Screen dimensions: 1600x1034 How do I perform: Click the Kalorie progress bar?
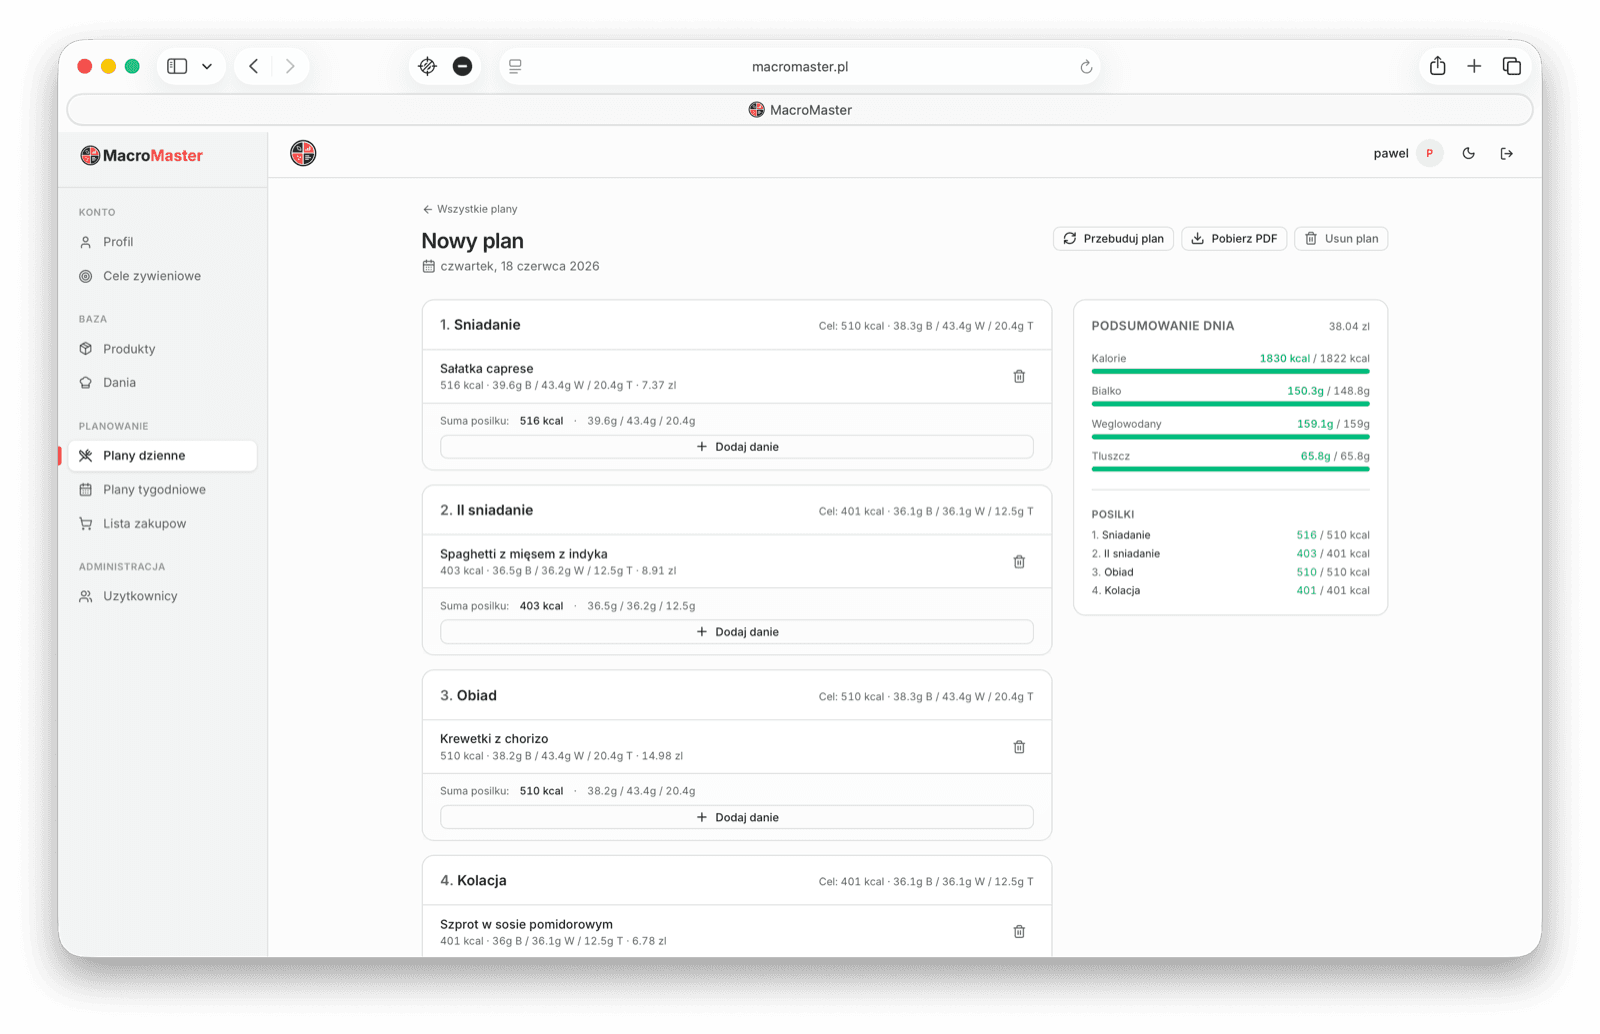[1230, 371]
